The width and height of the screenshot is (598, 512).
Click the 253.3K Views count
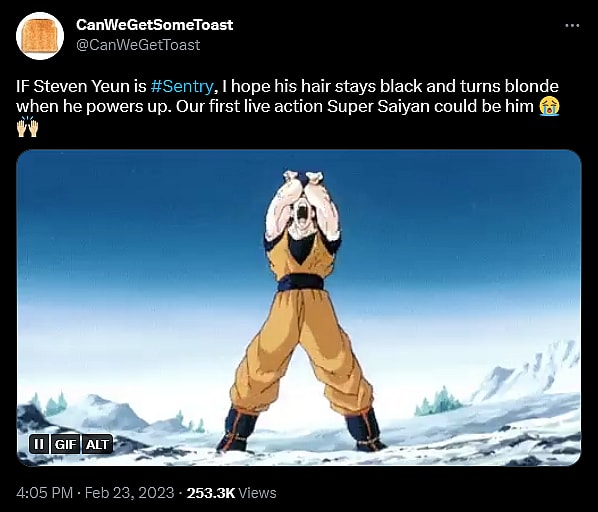coord(231,493)
